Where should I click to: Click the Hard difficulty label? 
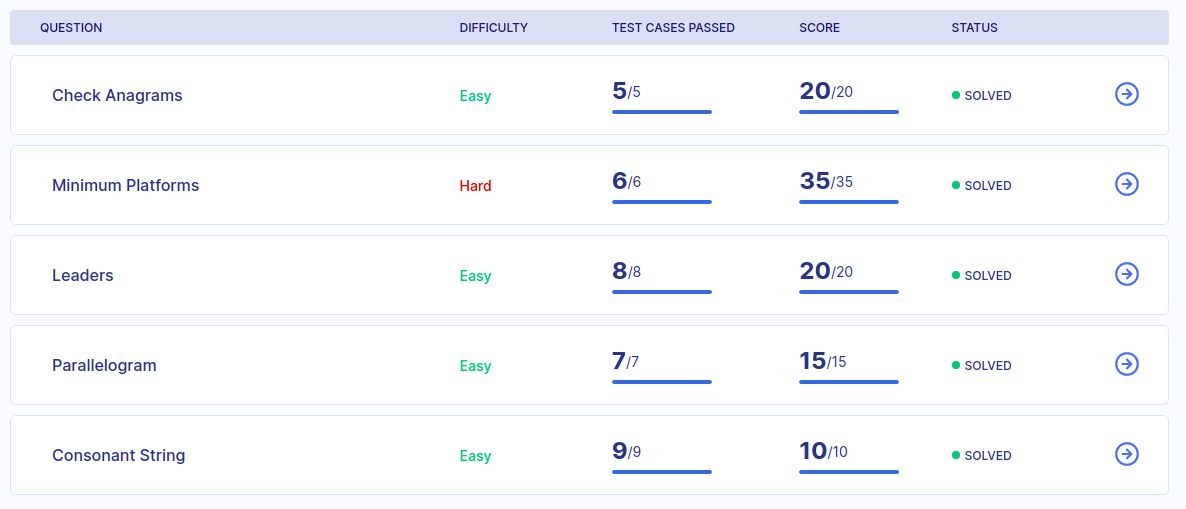[x=475, y=185]
